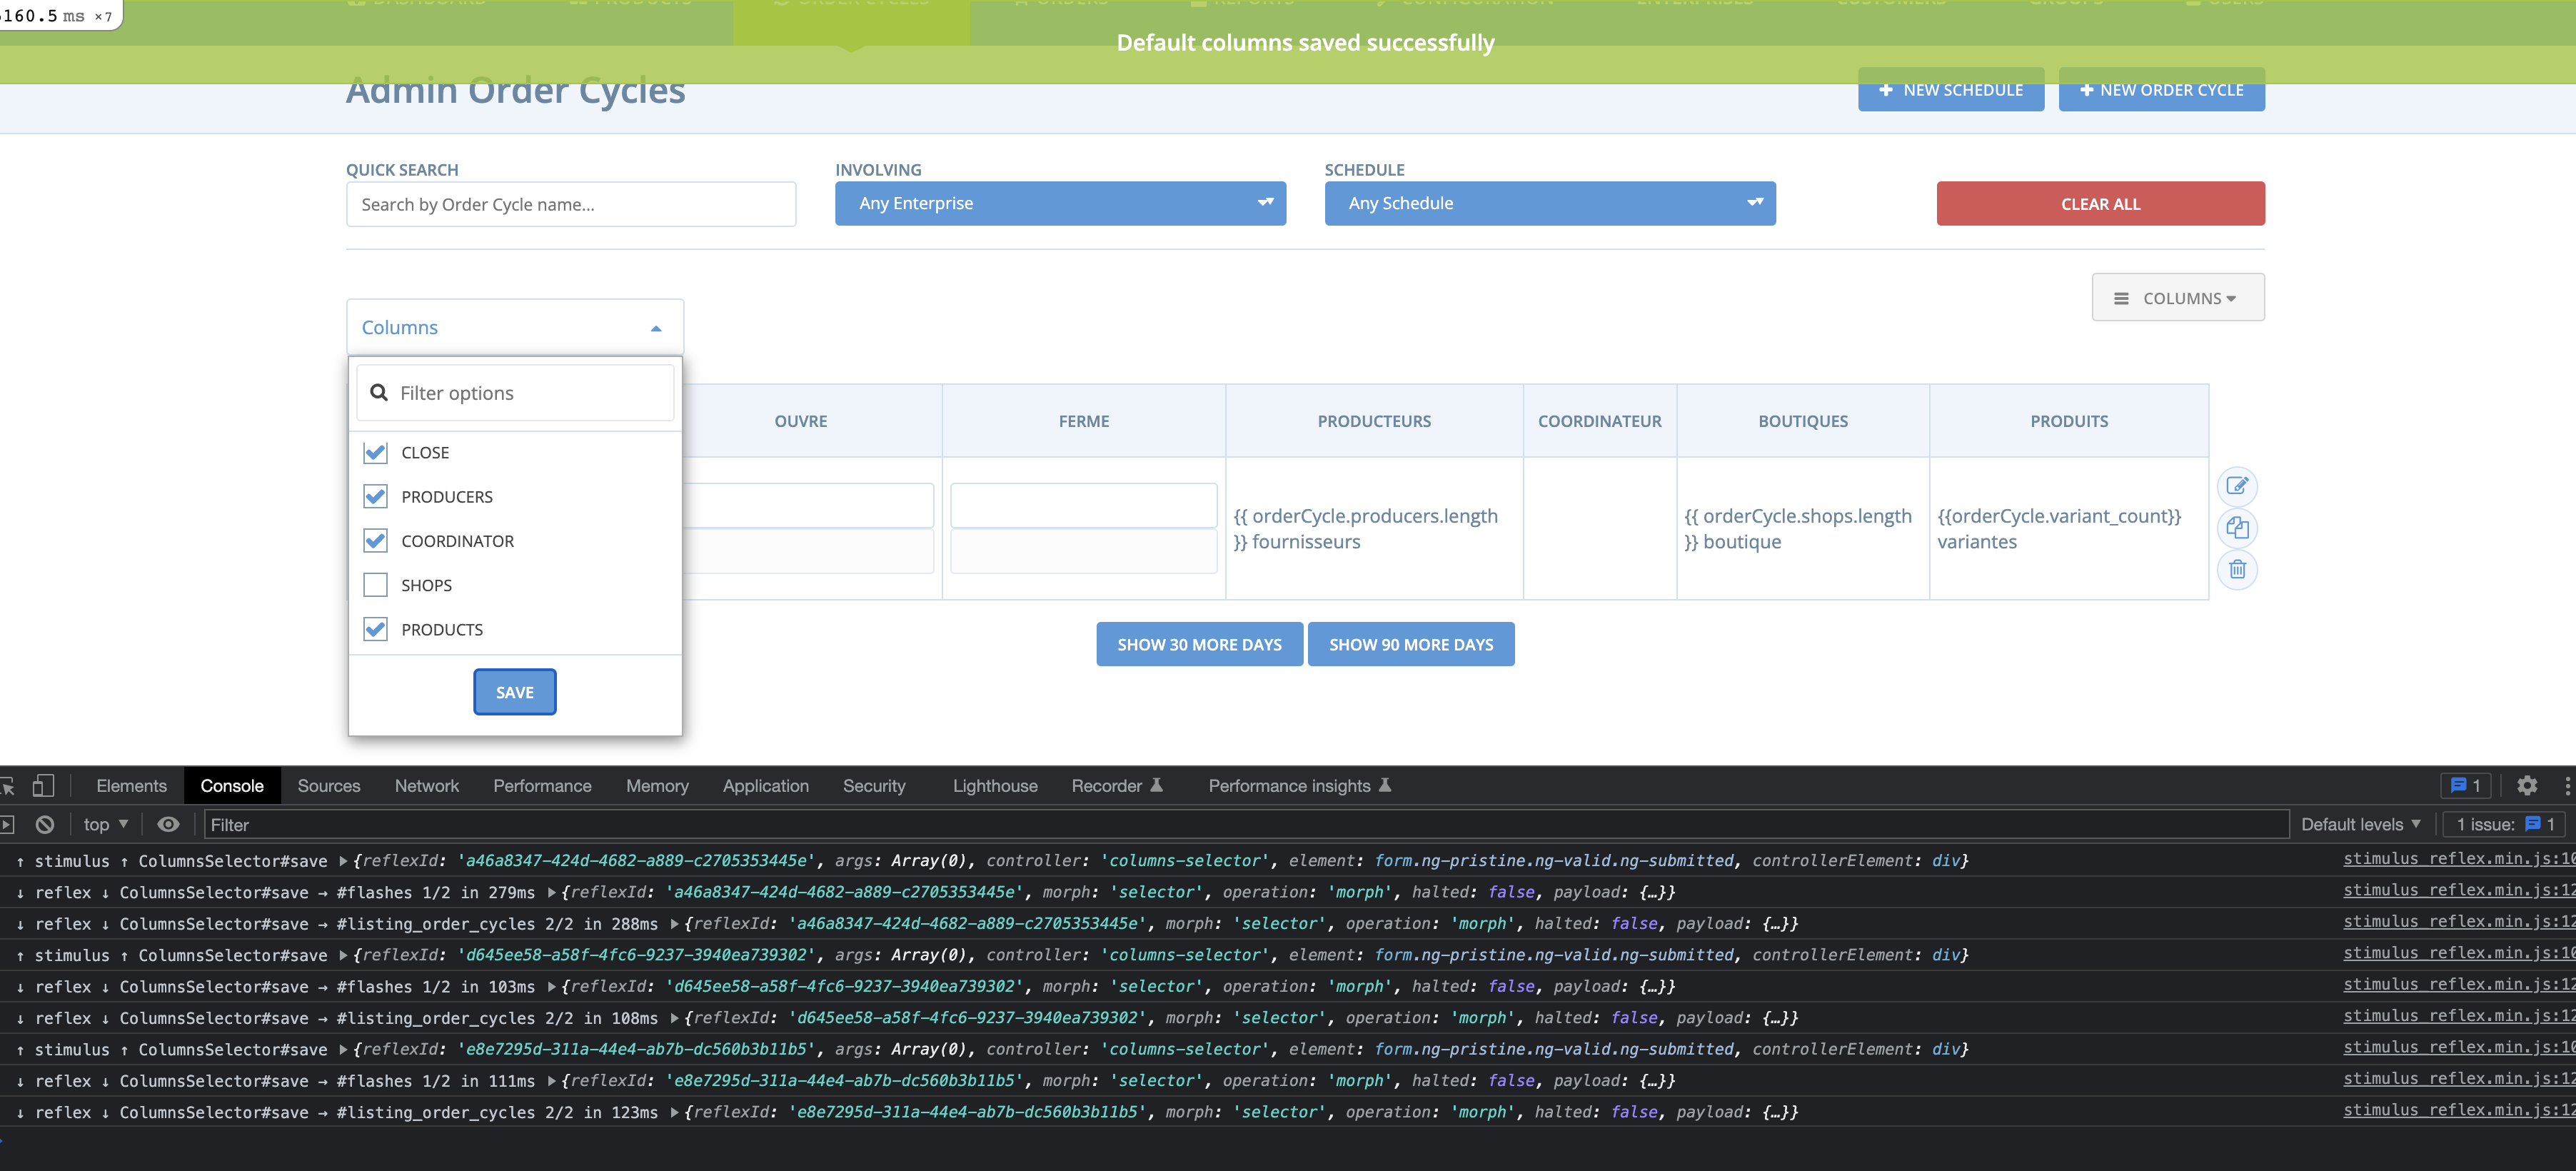Enable the SHOPS column checkbox
The image size is (2576, 1171).
coord(375,584)
